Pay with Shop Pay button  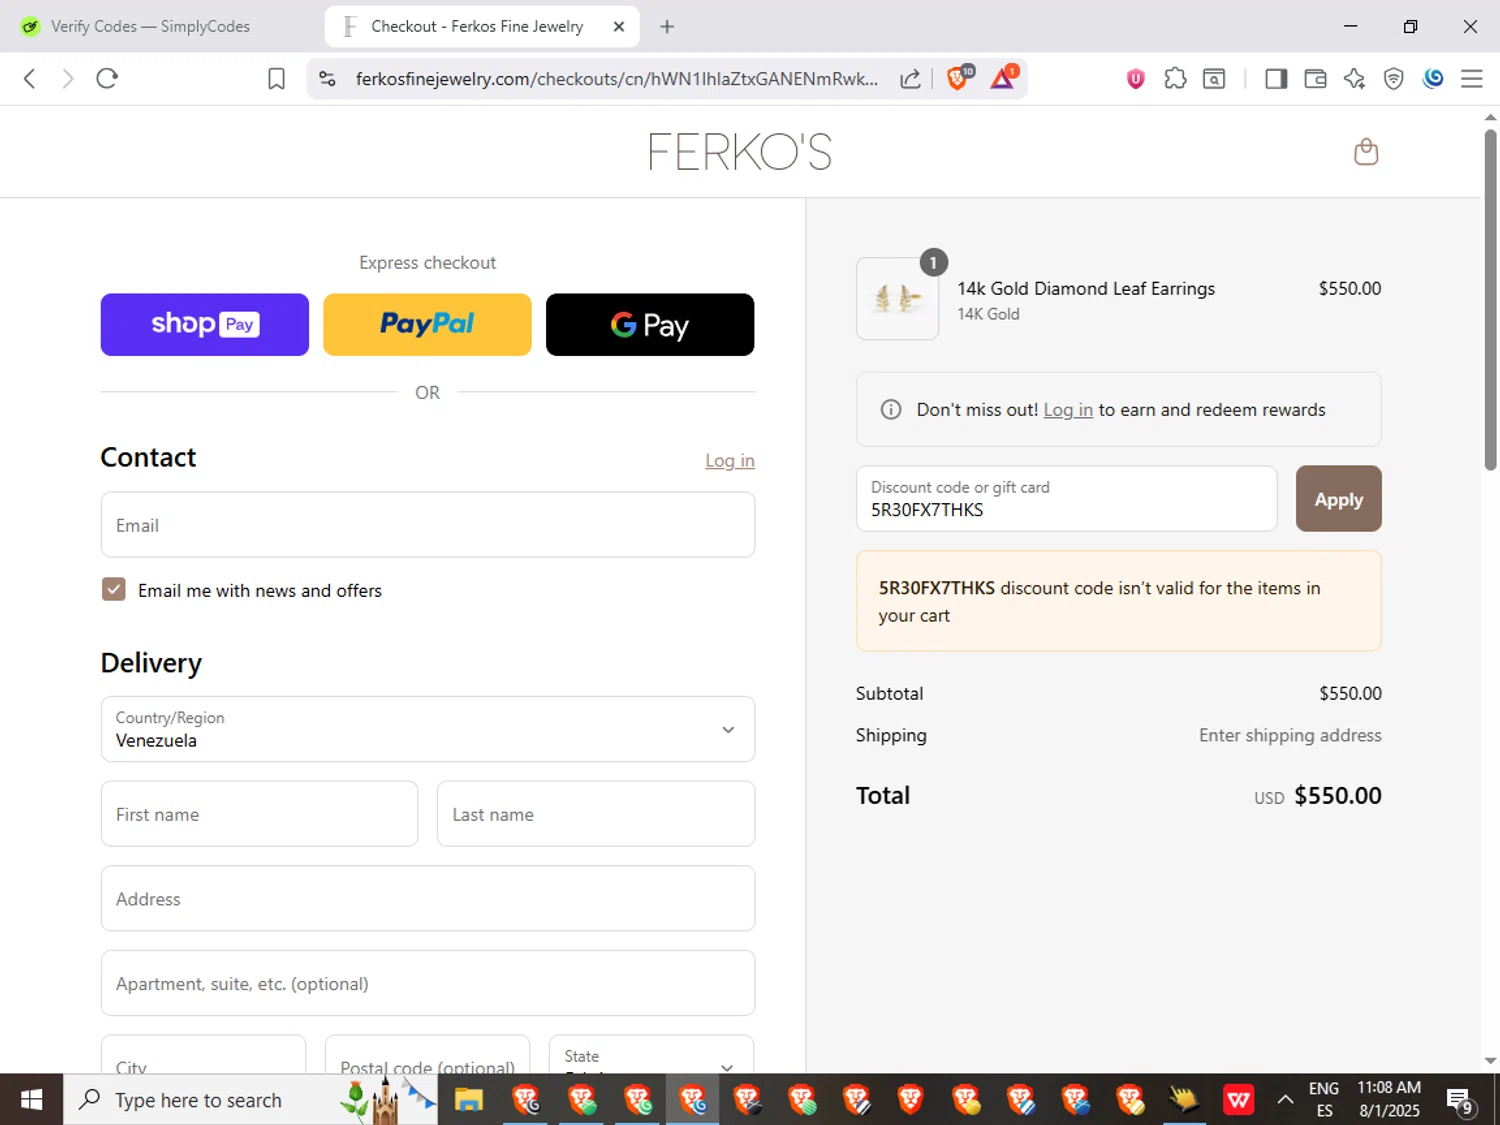pyautogui.click(x=204, y=324)
